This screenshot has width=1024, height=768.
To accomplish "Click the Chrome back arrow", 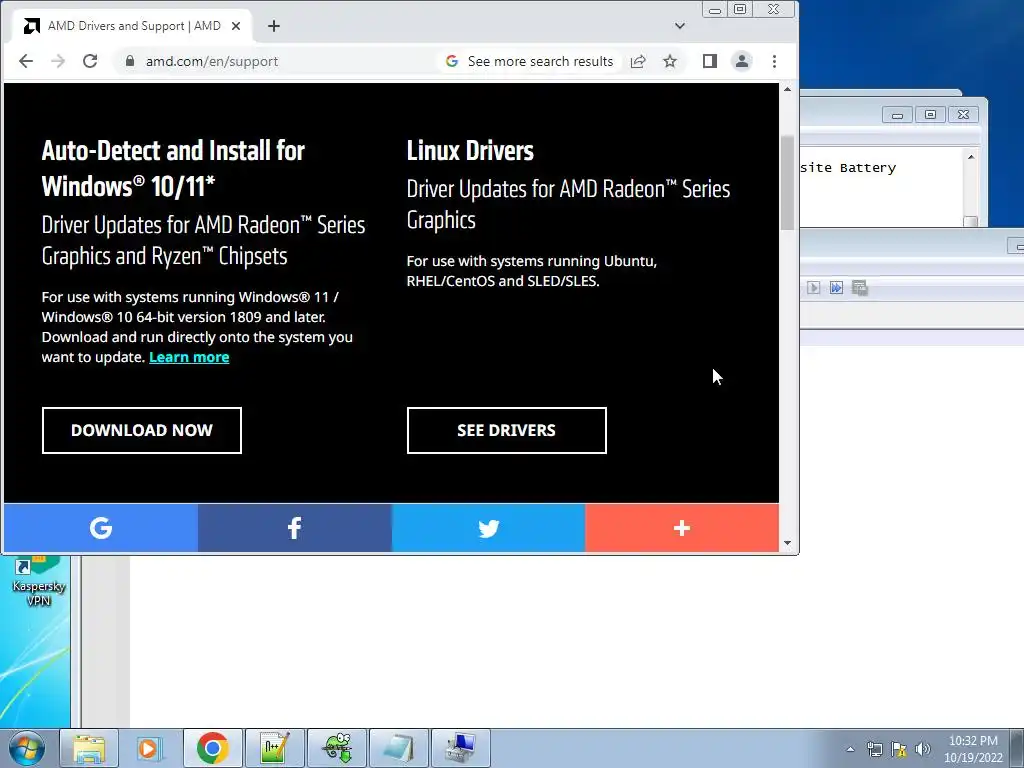I will click(26, 61).
